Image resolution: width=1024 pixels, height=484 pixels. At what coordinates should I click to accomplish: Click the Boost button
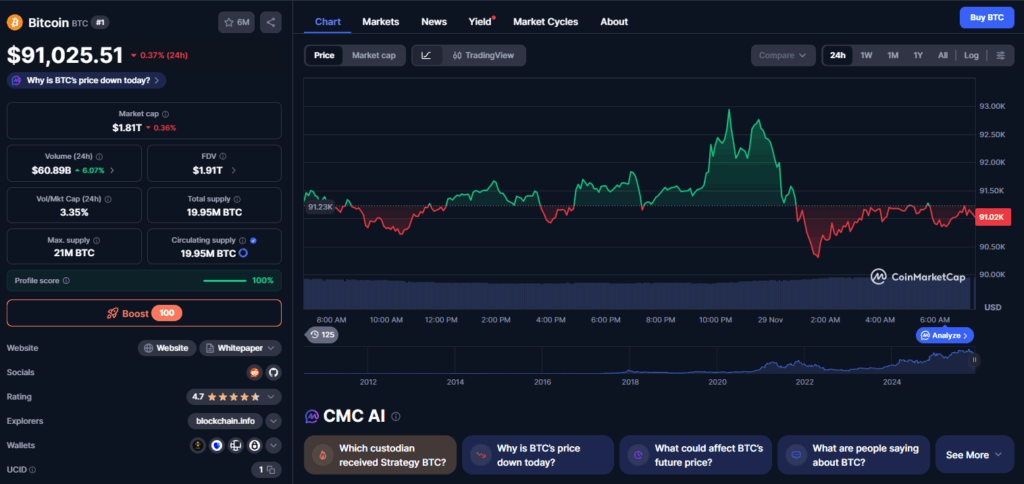[144, 313]
